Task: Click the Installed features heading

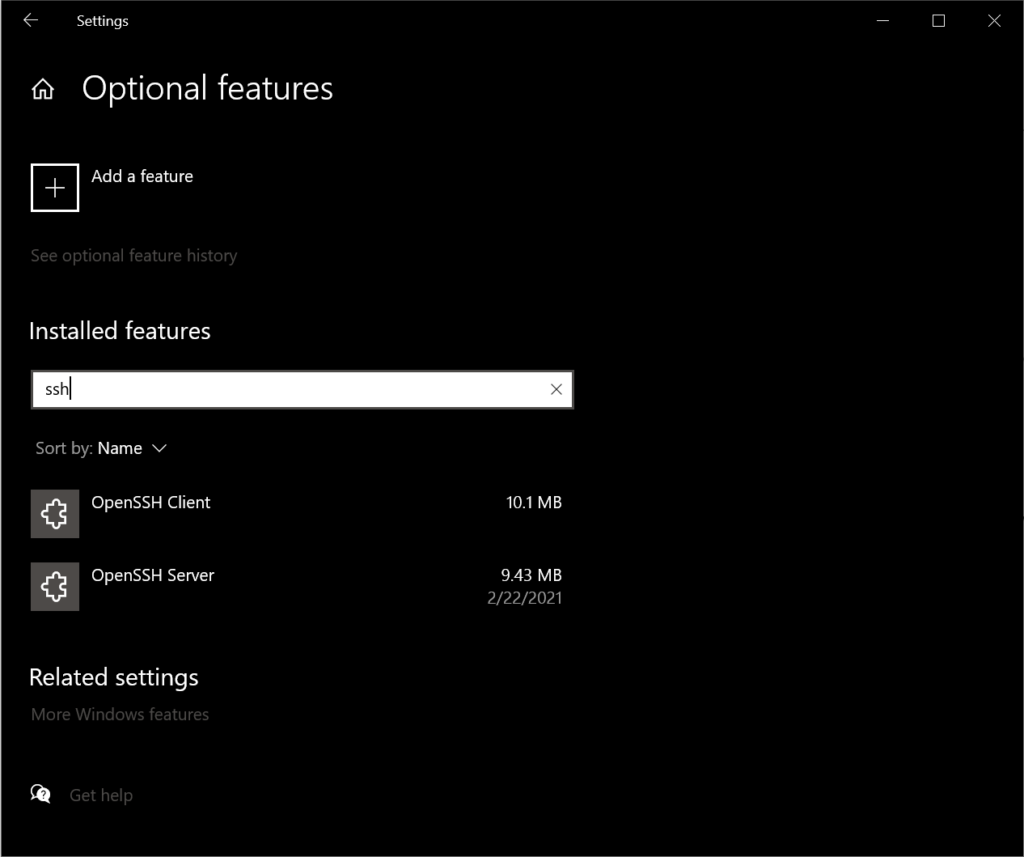Action: click(120, 331)
